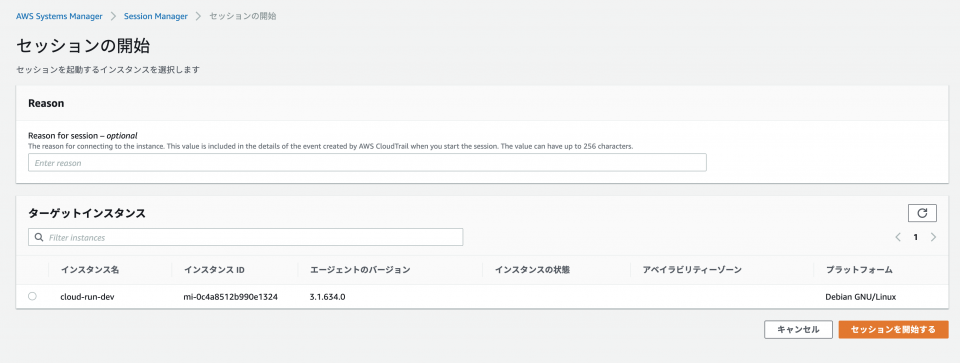Sort by アベイラビリティーゾーン column header

(692, 270)
